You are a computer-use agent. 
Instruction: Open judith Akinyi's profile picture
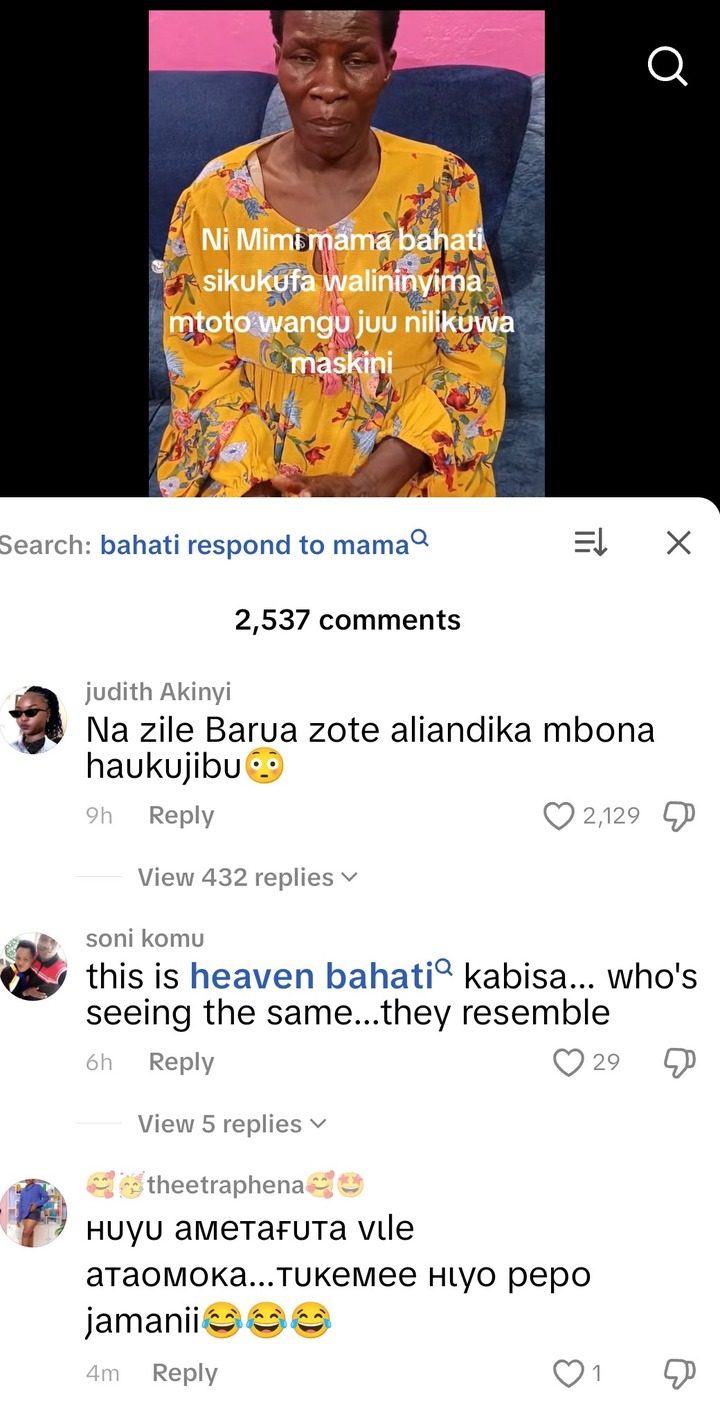(x=34, y=720)
